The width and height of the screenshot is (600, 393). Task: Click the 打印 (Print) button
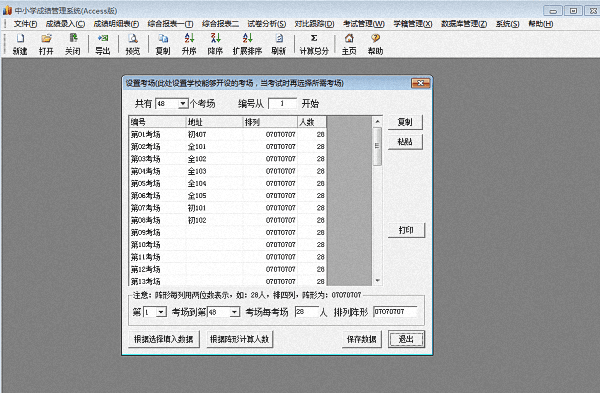(x=406, y=230)
